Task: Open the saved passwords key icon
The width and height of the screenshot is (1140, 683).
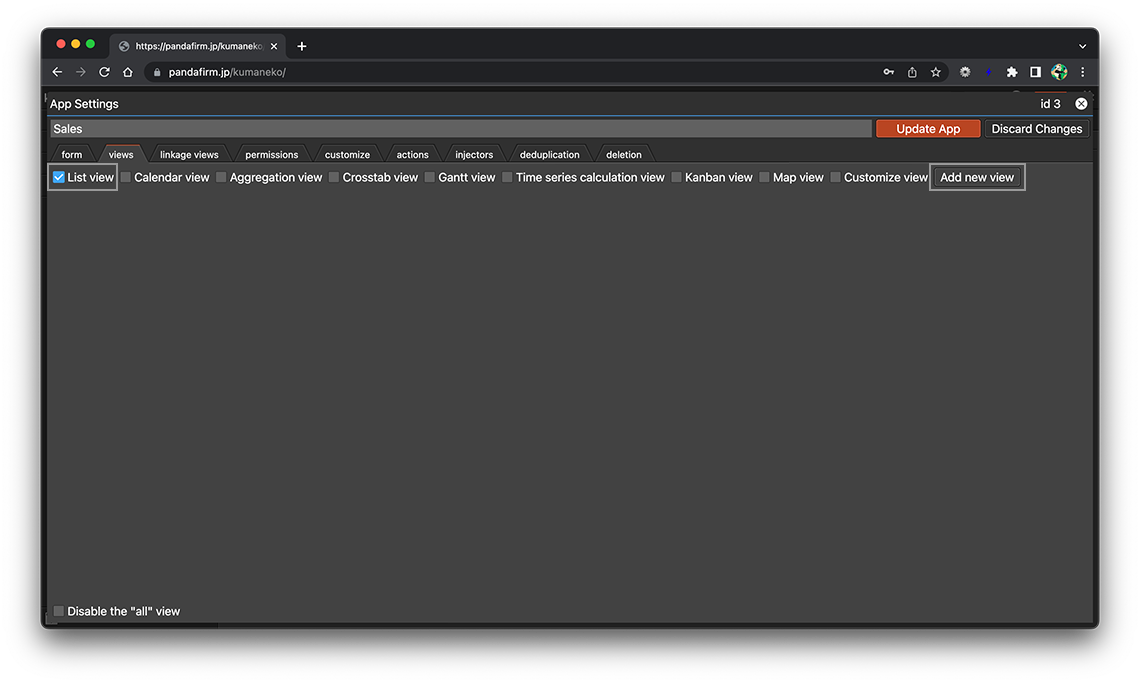Action: 888,72
